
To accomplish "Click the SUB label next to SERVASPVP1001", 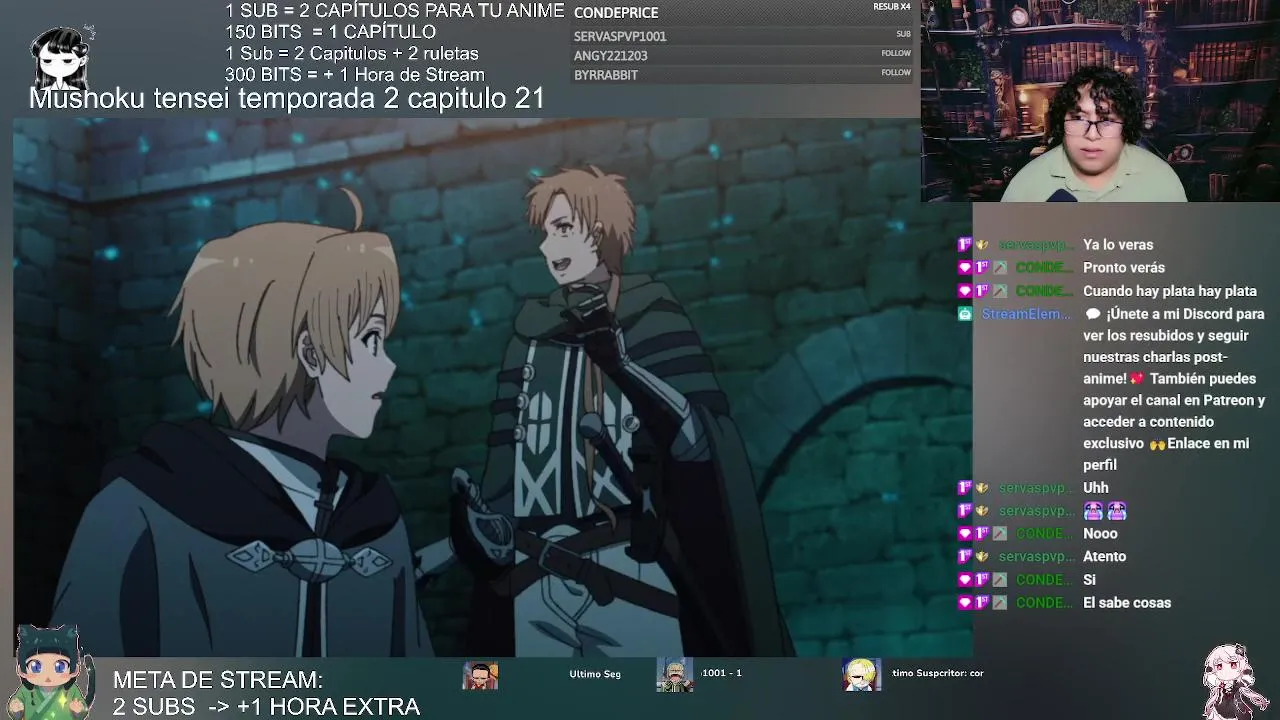I will pos(903,34).
